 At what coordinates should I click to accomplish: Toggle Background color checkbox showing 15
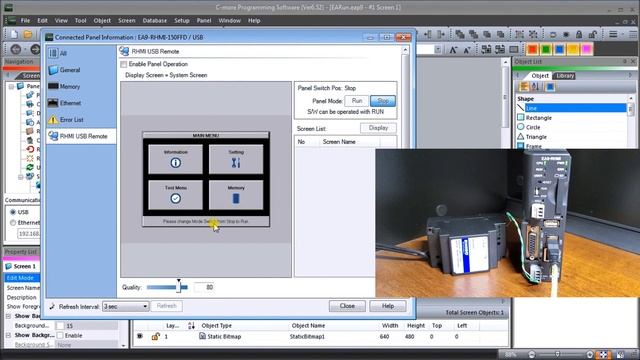(60, 326)
